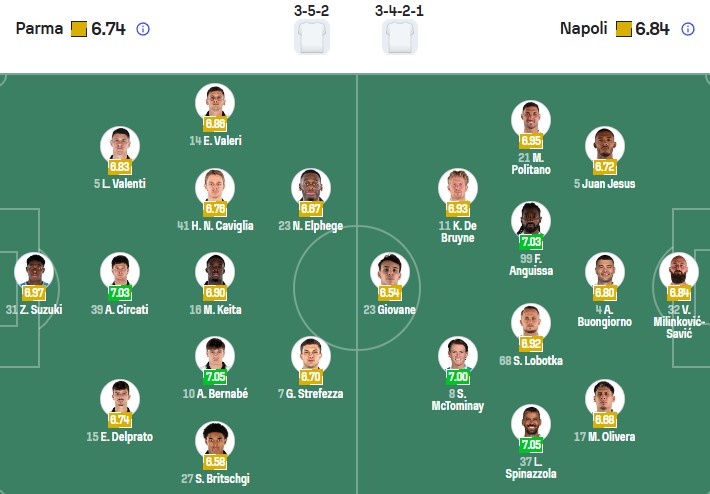Open Z. Suzuki's player photo
This screenshot has width=710, height=494.
tap(34, 271)
